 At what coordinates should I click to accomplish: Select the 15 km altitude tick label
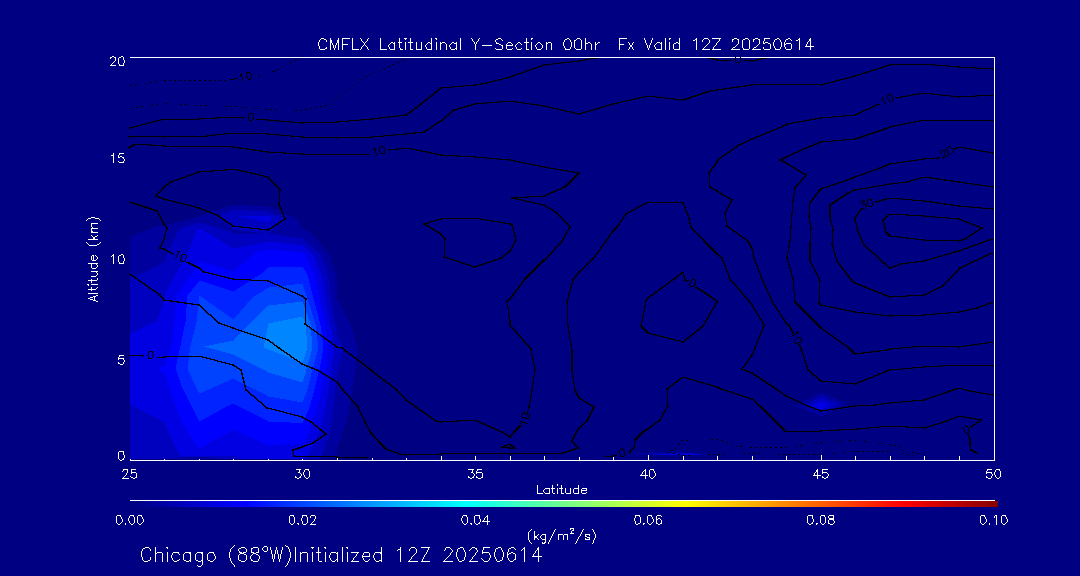[x=115, y=159]
